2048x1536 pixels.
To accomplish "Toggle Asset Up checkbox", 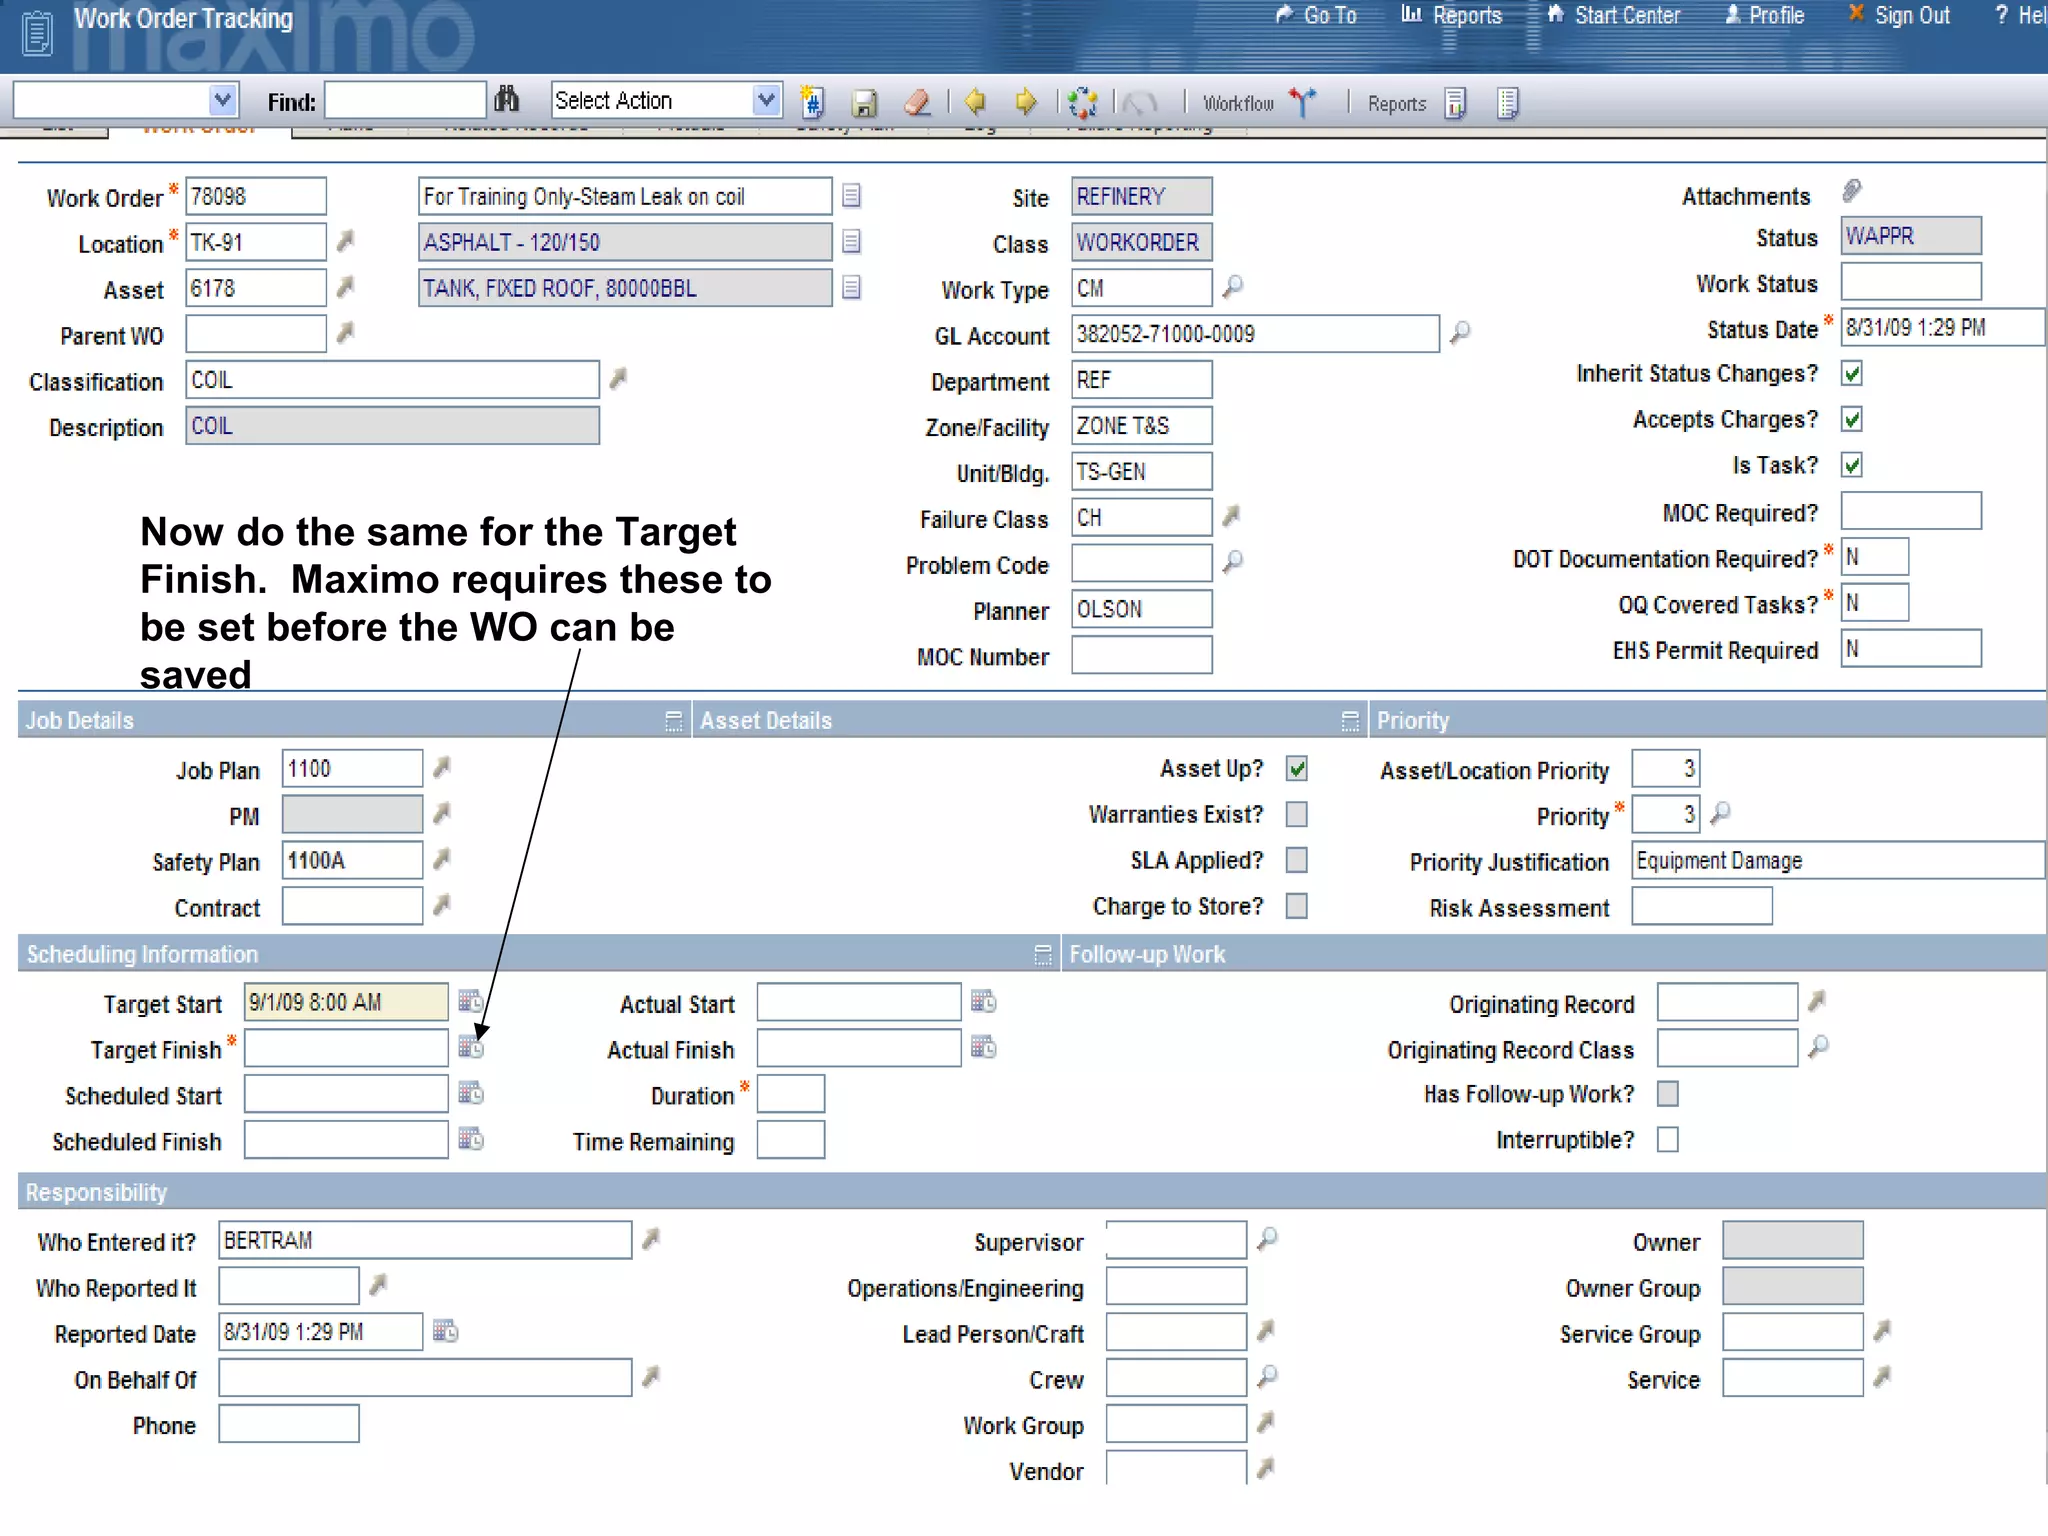I will (1297, 769).
